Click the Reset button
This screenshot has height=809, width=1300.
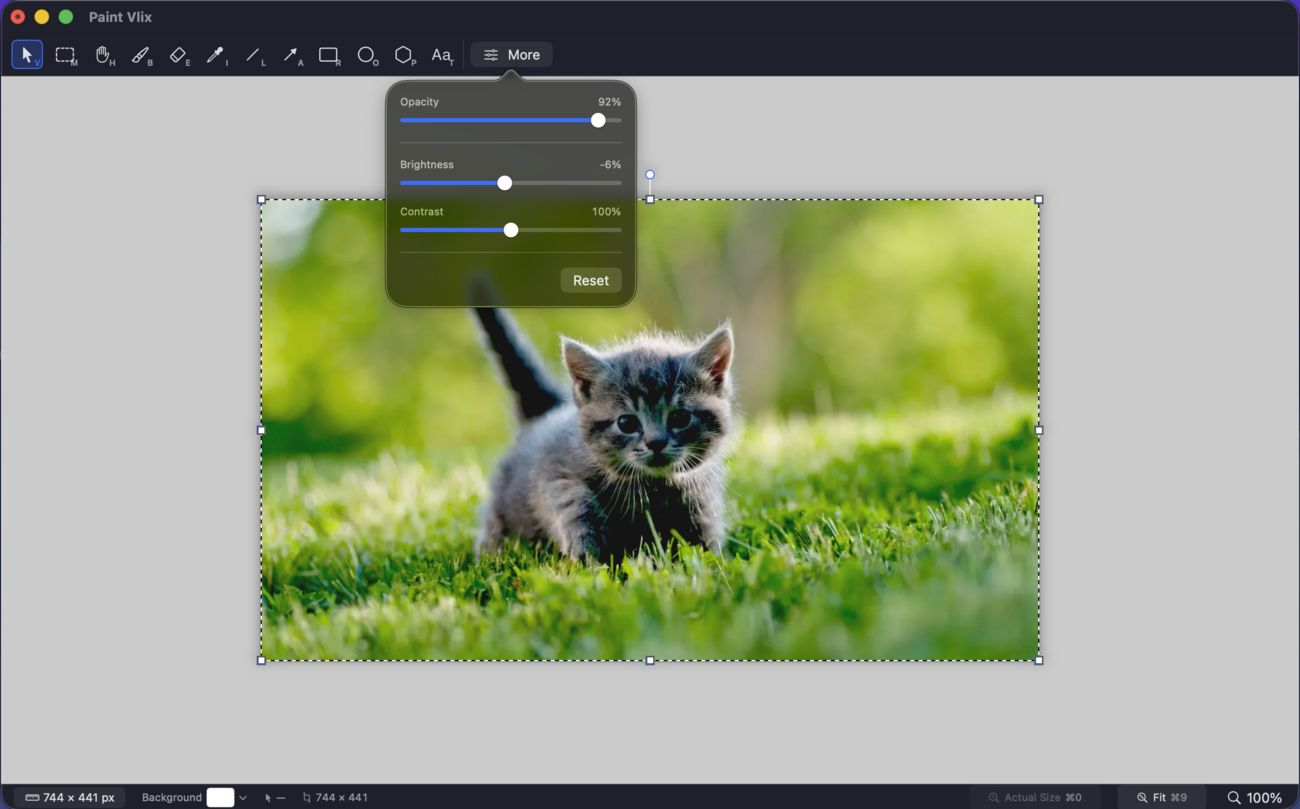coord(591,280)
